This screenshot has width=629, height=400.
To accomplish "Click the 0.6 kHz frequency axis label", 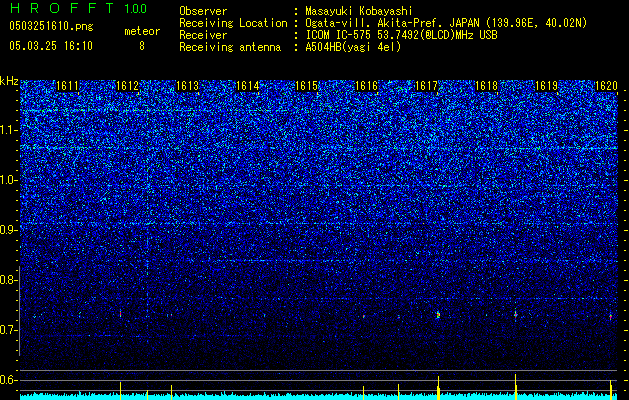I will [x=9, y=380].
